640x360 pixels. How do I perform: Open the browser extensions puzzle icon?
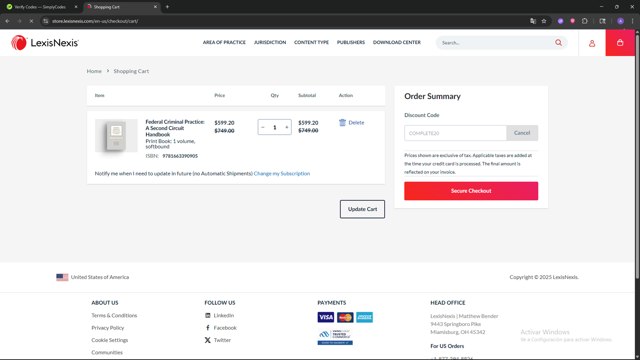(x=584, y=21)
